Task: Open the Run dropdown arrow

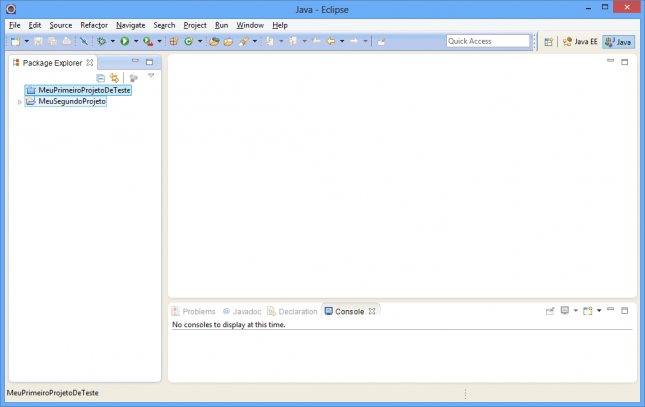Action: 136,41
